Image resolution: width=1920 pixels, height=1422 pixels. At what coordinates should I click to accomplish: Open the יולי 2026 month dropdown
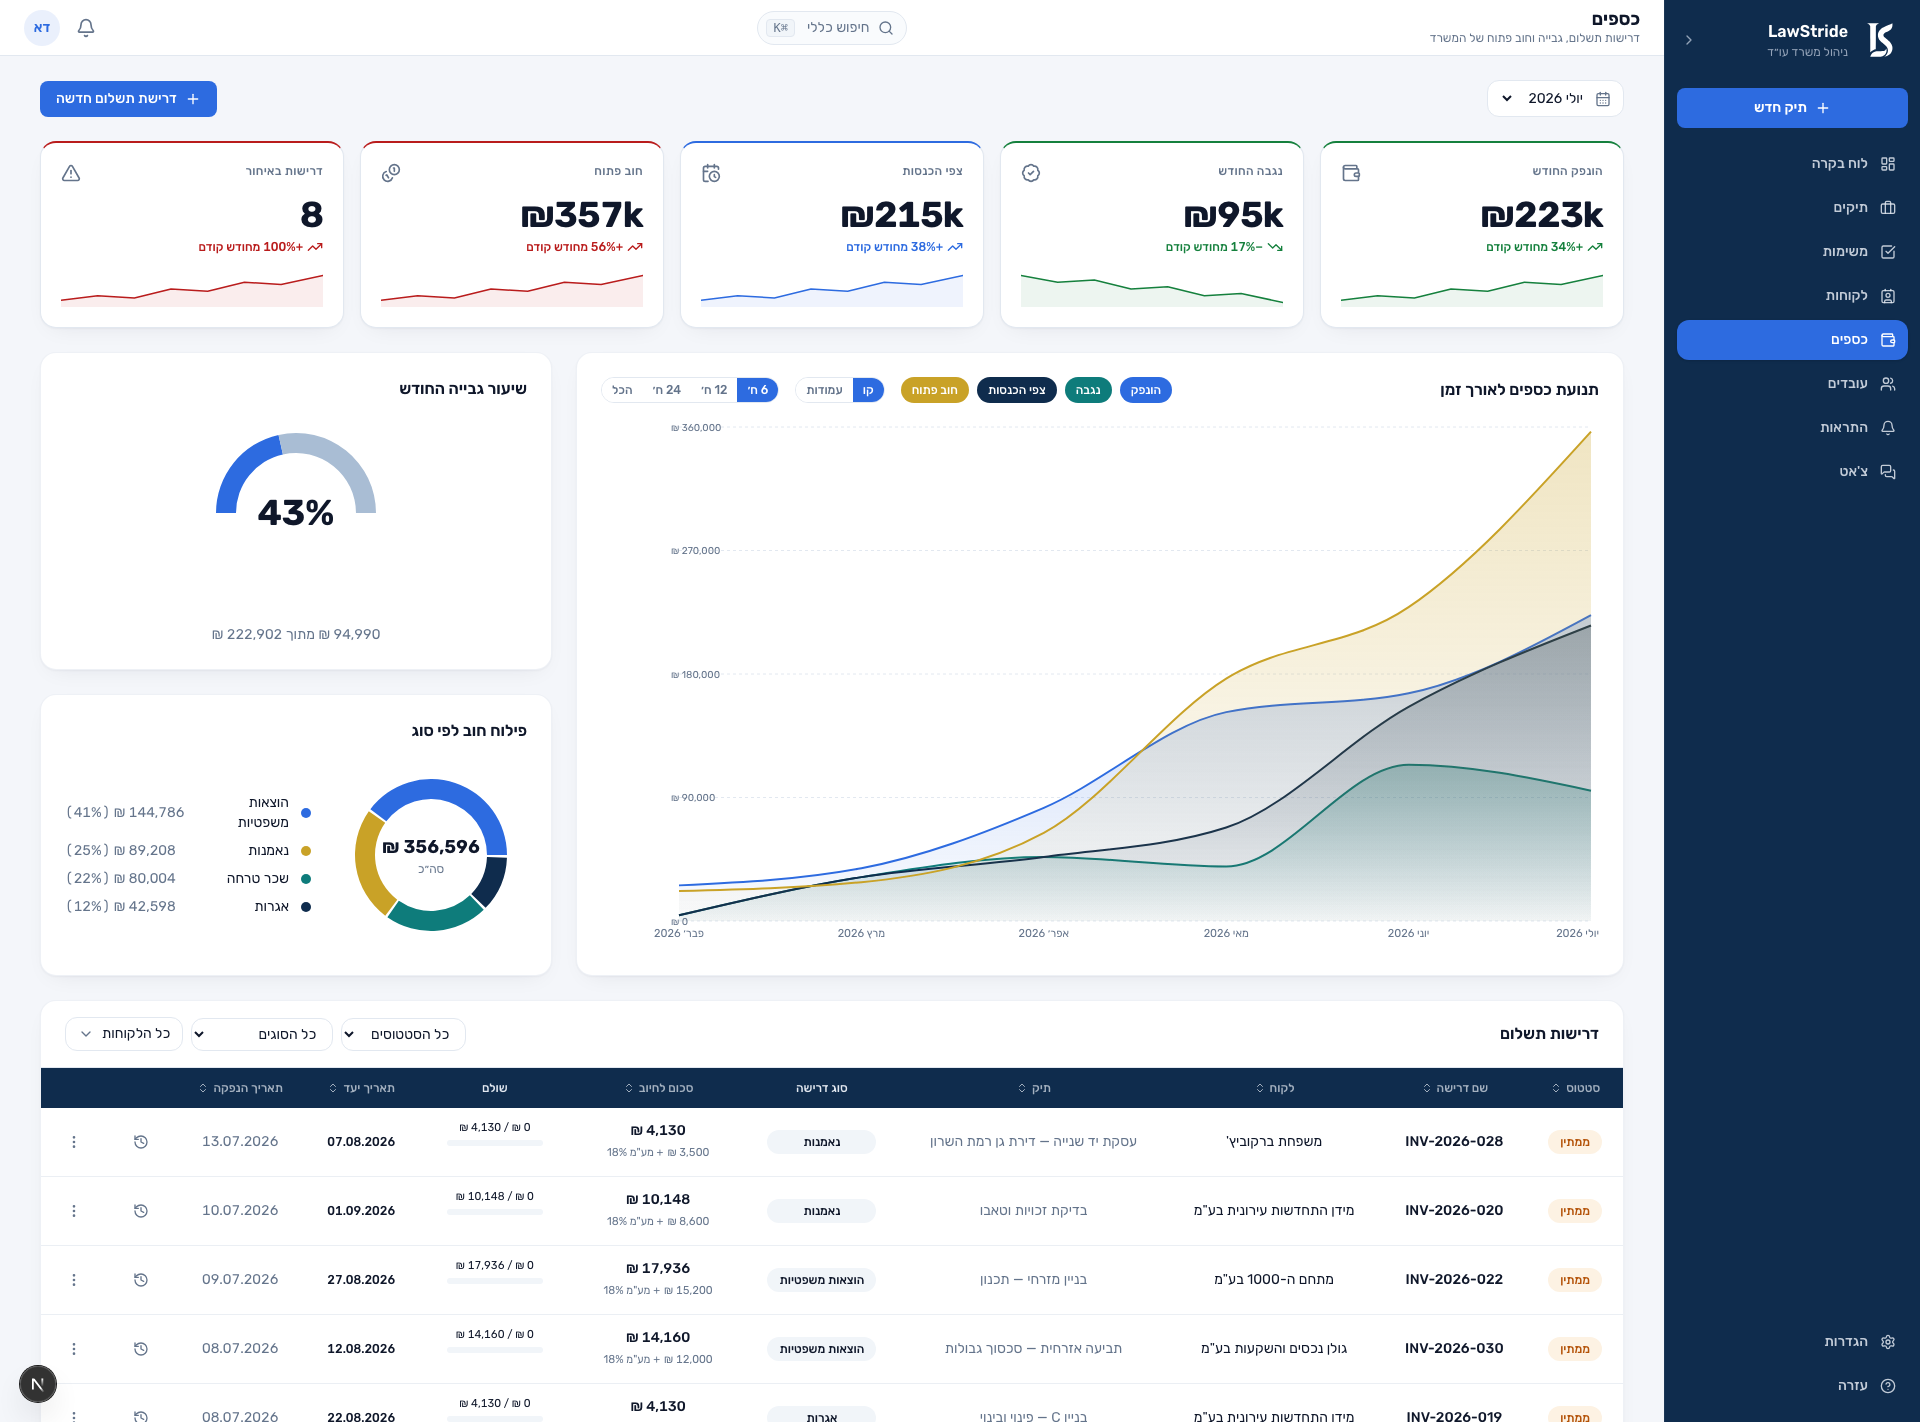[x=1555, y=99]
